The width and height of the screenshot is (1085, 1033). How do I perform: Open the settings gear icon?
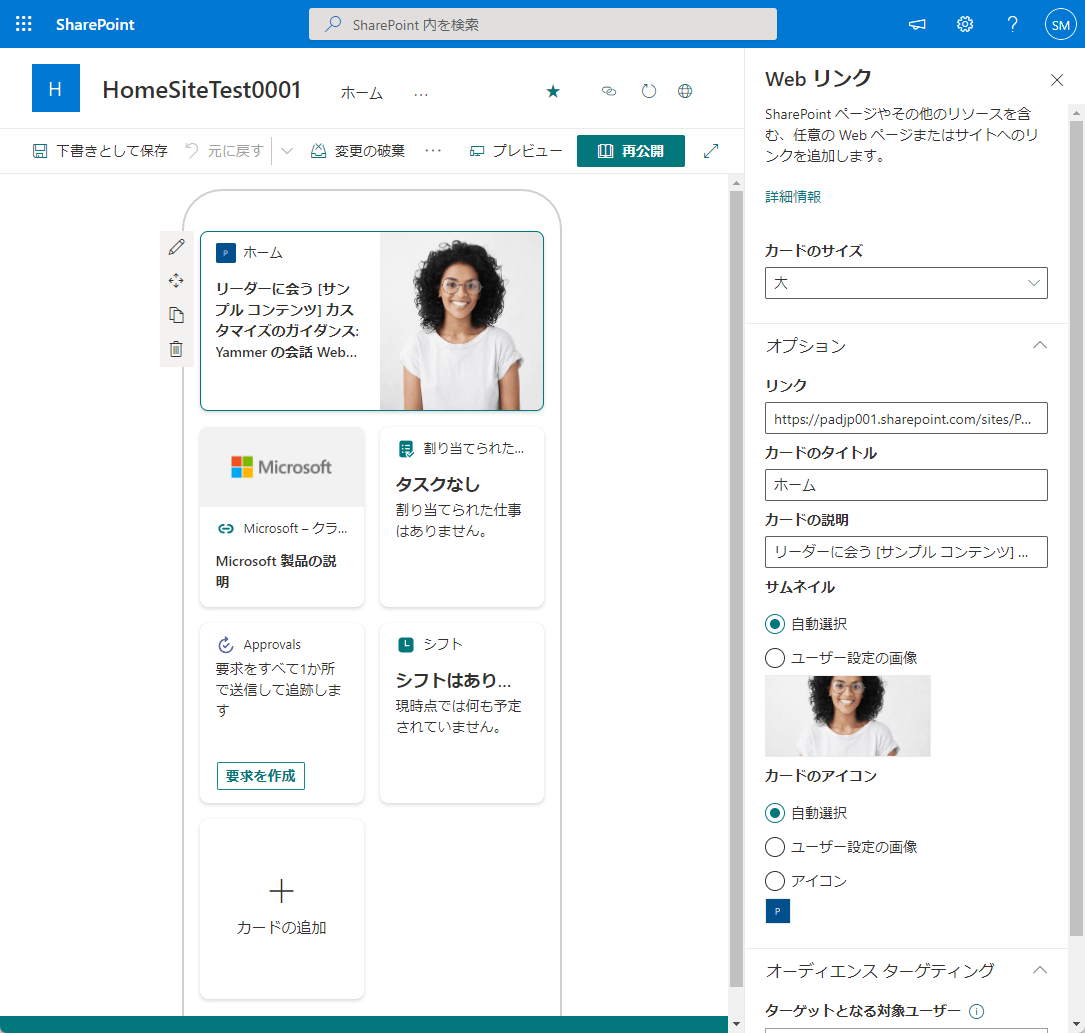tap(965, 24)
